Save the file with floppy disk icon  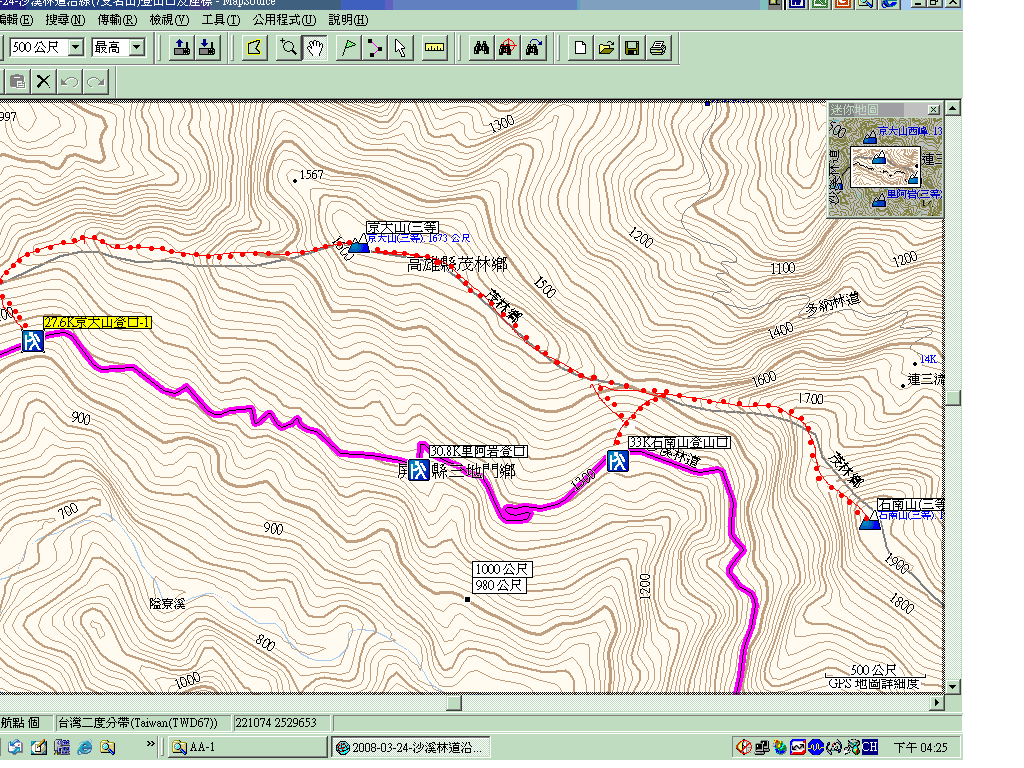[x=632, y=48]
